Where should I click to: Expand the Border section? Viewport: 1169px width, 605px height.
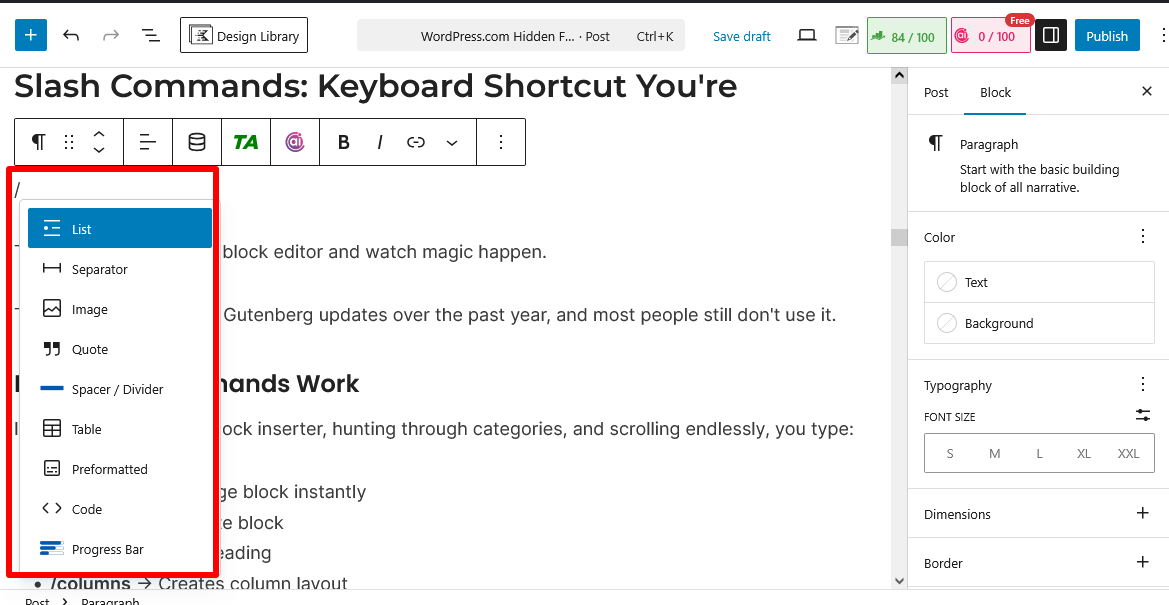tap(1141, 562)
